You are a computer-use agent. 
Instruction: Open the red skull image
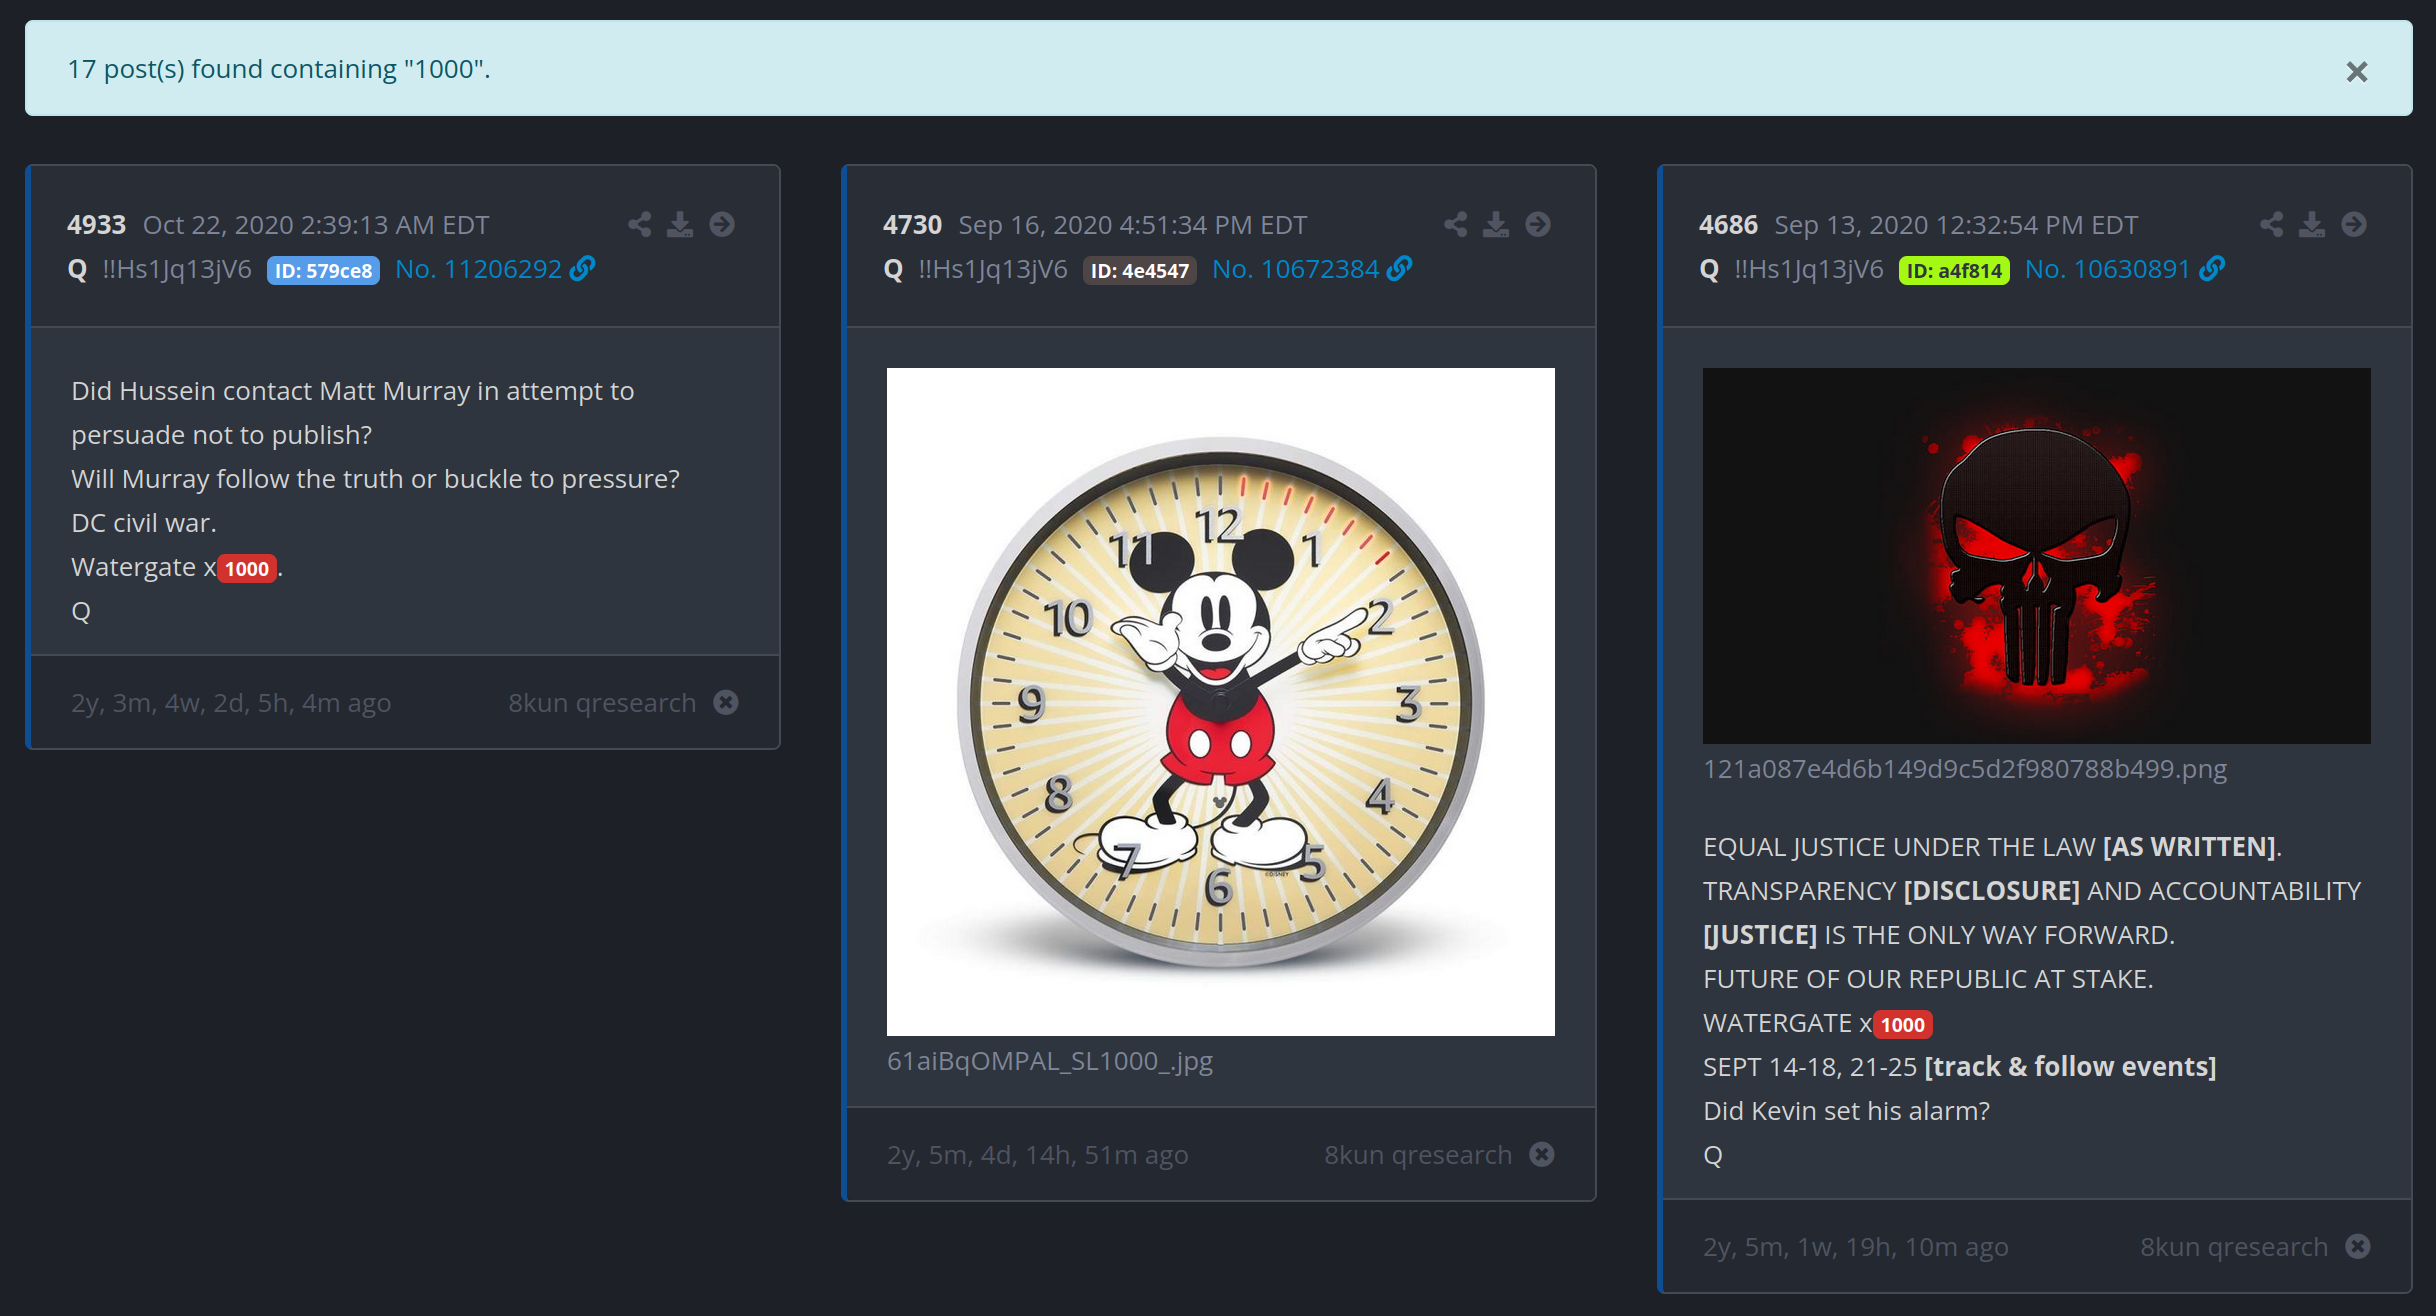point(2036,556)
